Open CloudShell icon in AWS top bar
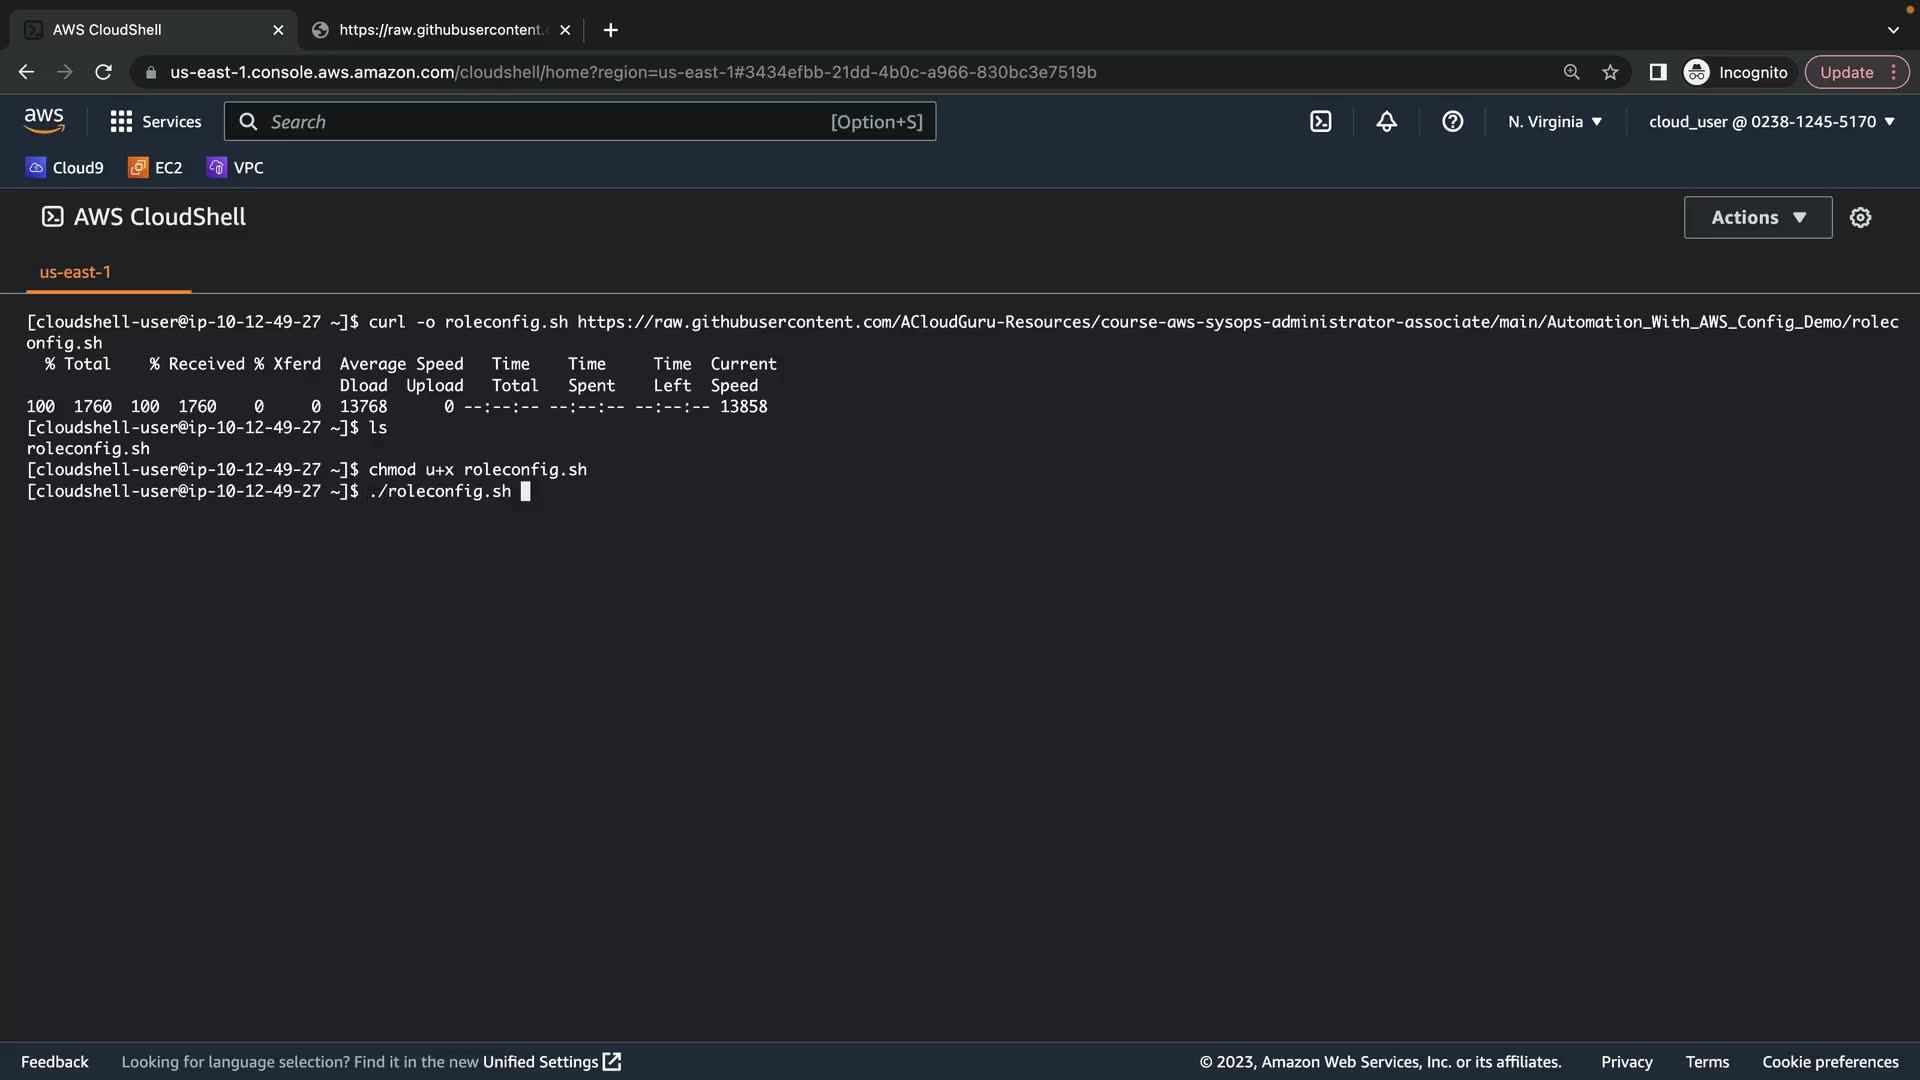 pyautogui.click(x=1320, y=122)
